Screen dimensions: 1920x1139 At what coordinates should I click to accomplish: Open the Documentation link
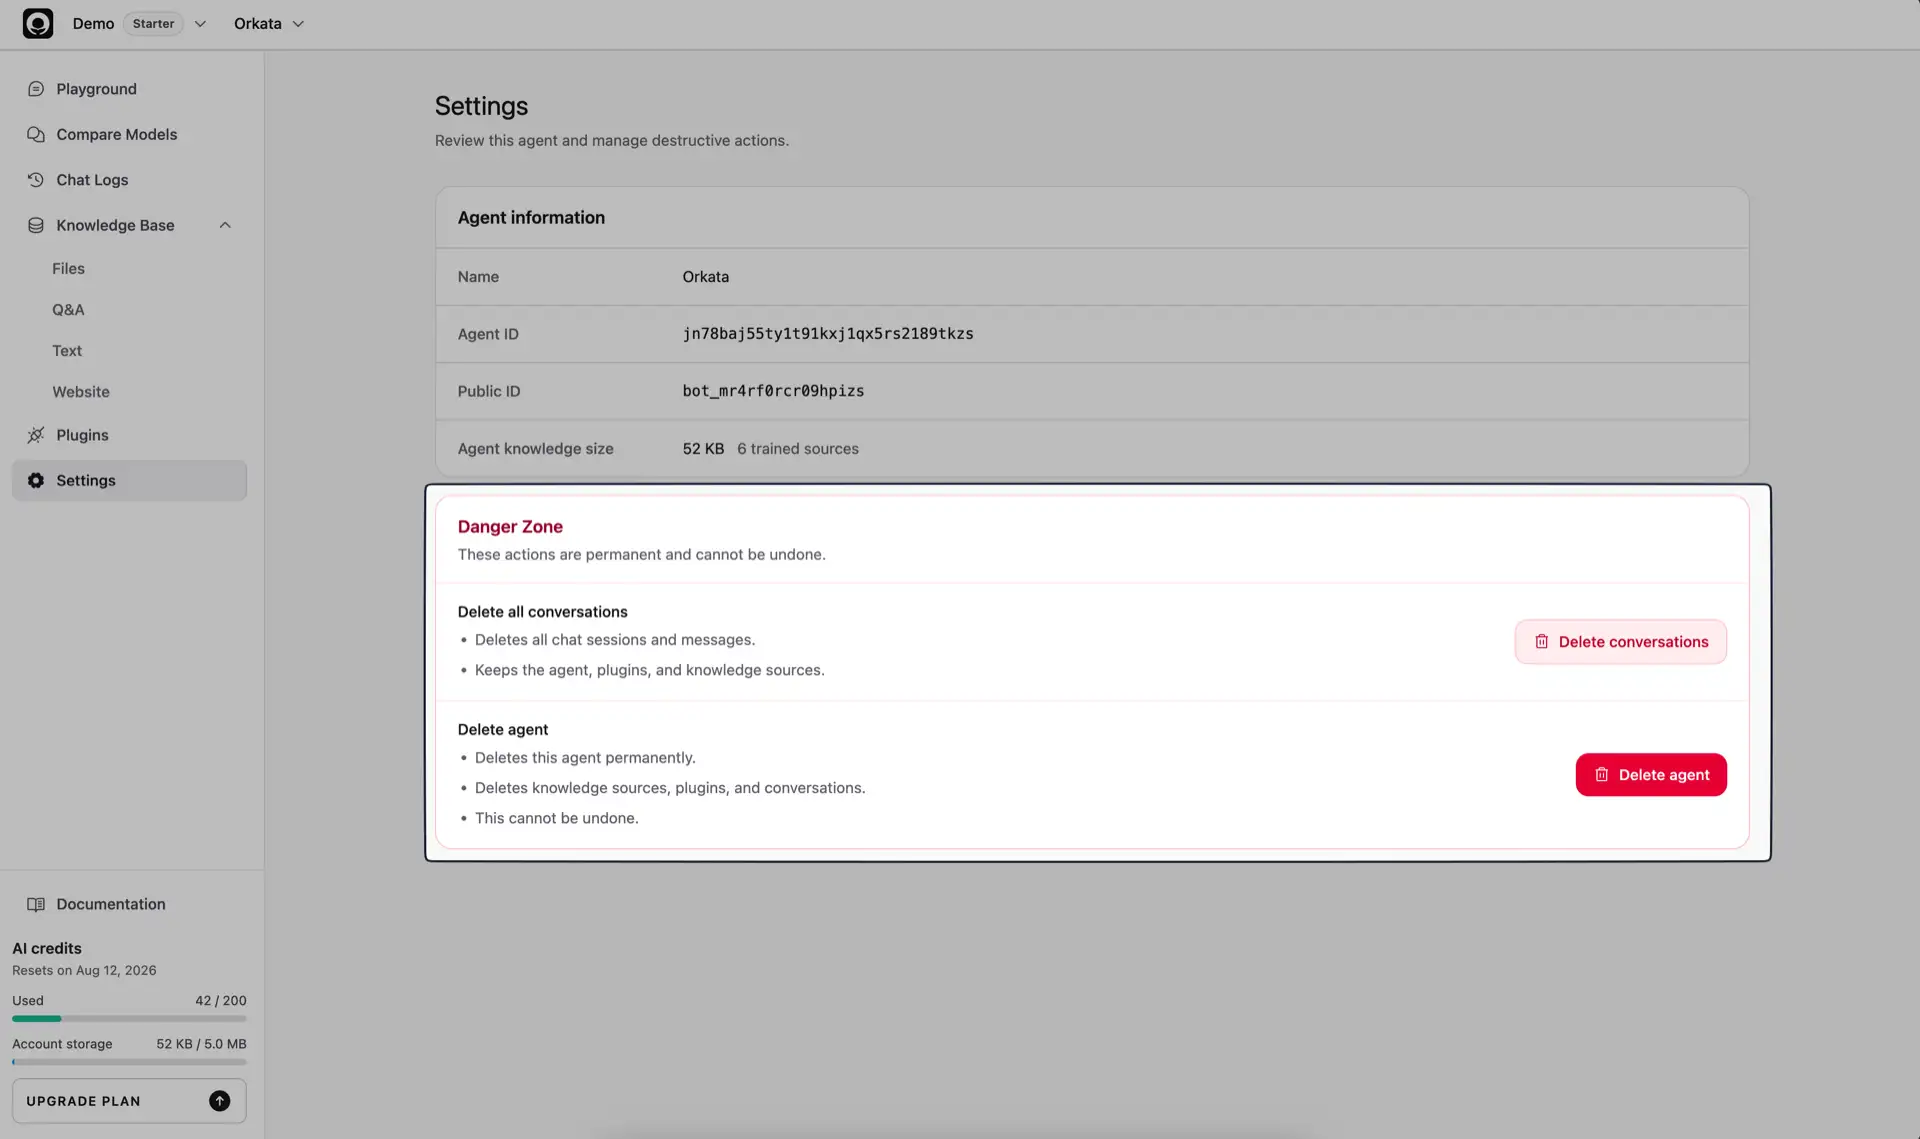click(111, 904)
